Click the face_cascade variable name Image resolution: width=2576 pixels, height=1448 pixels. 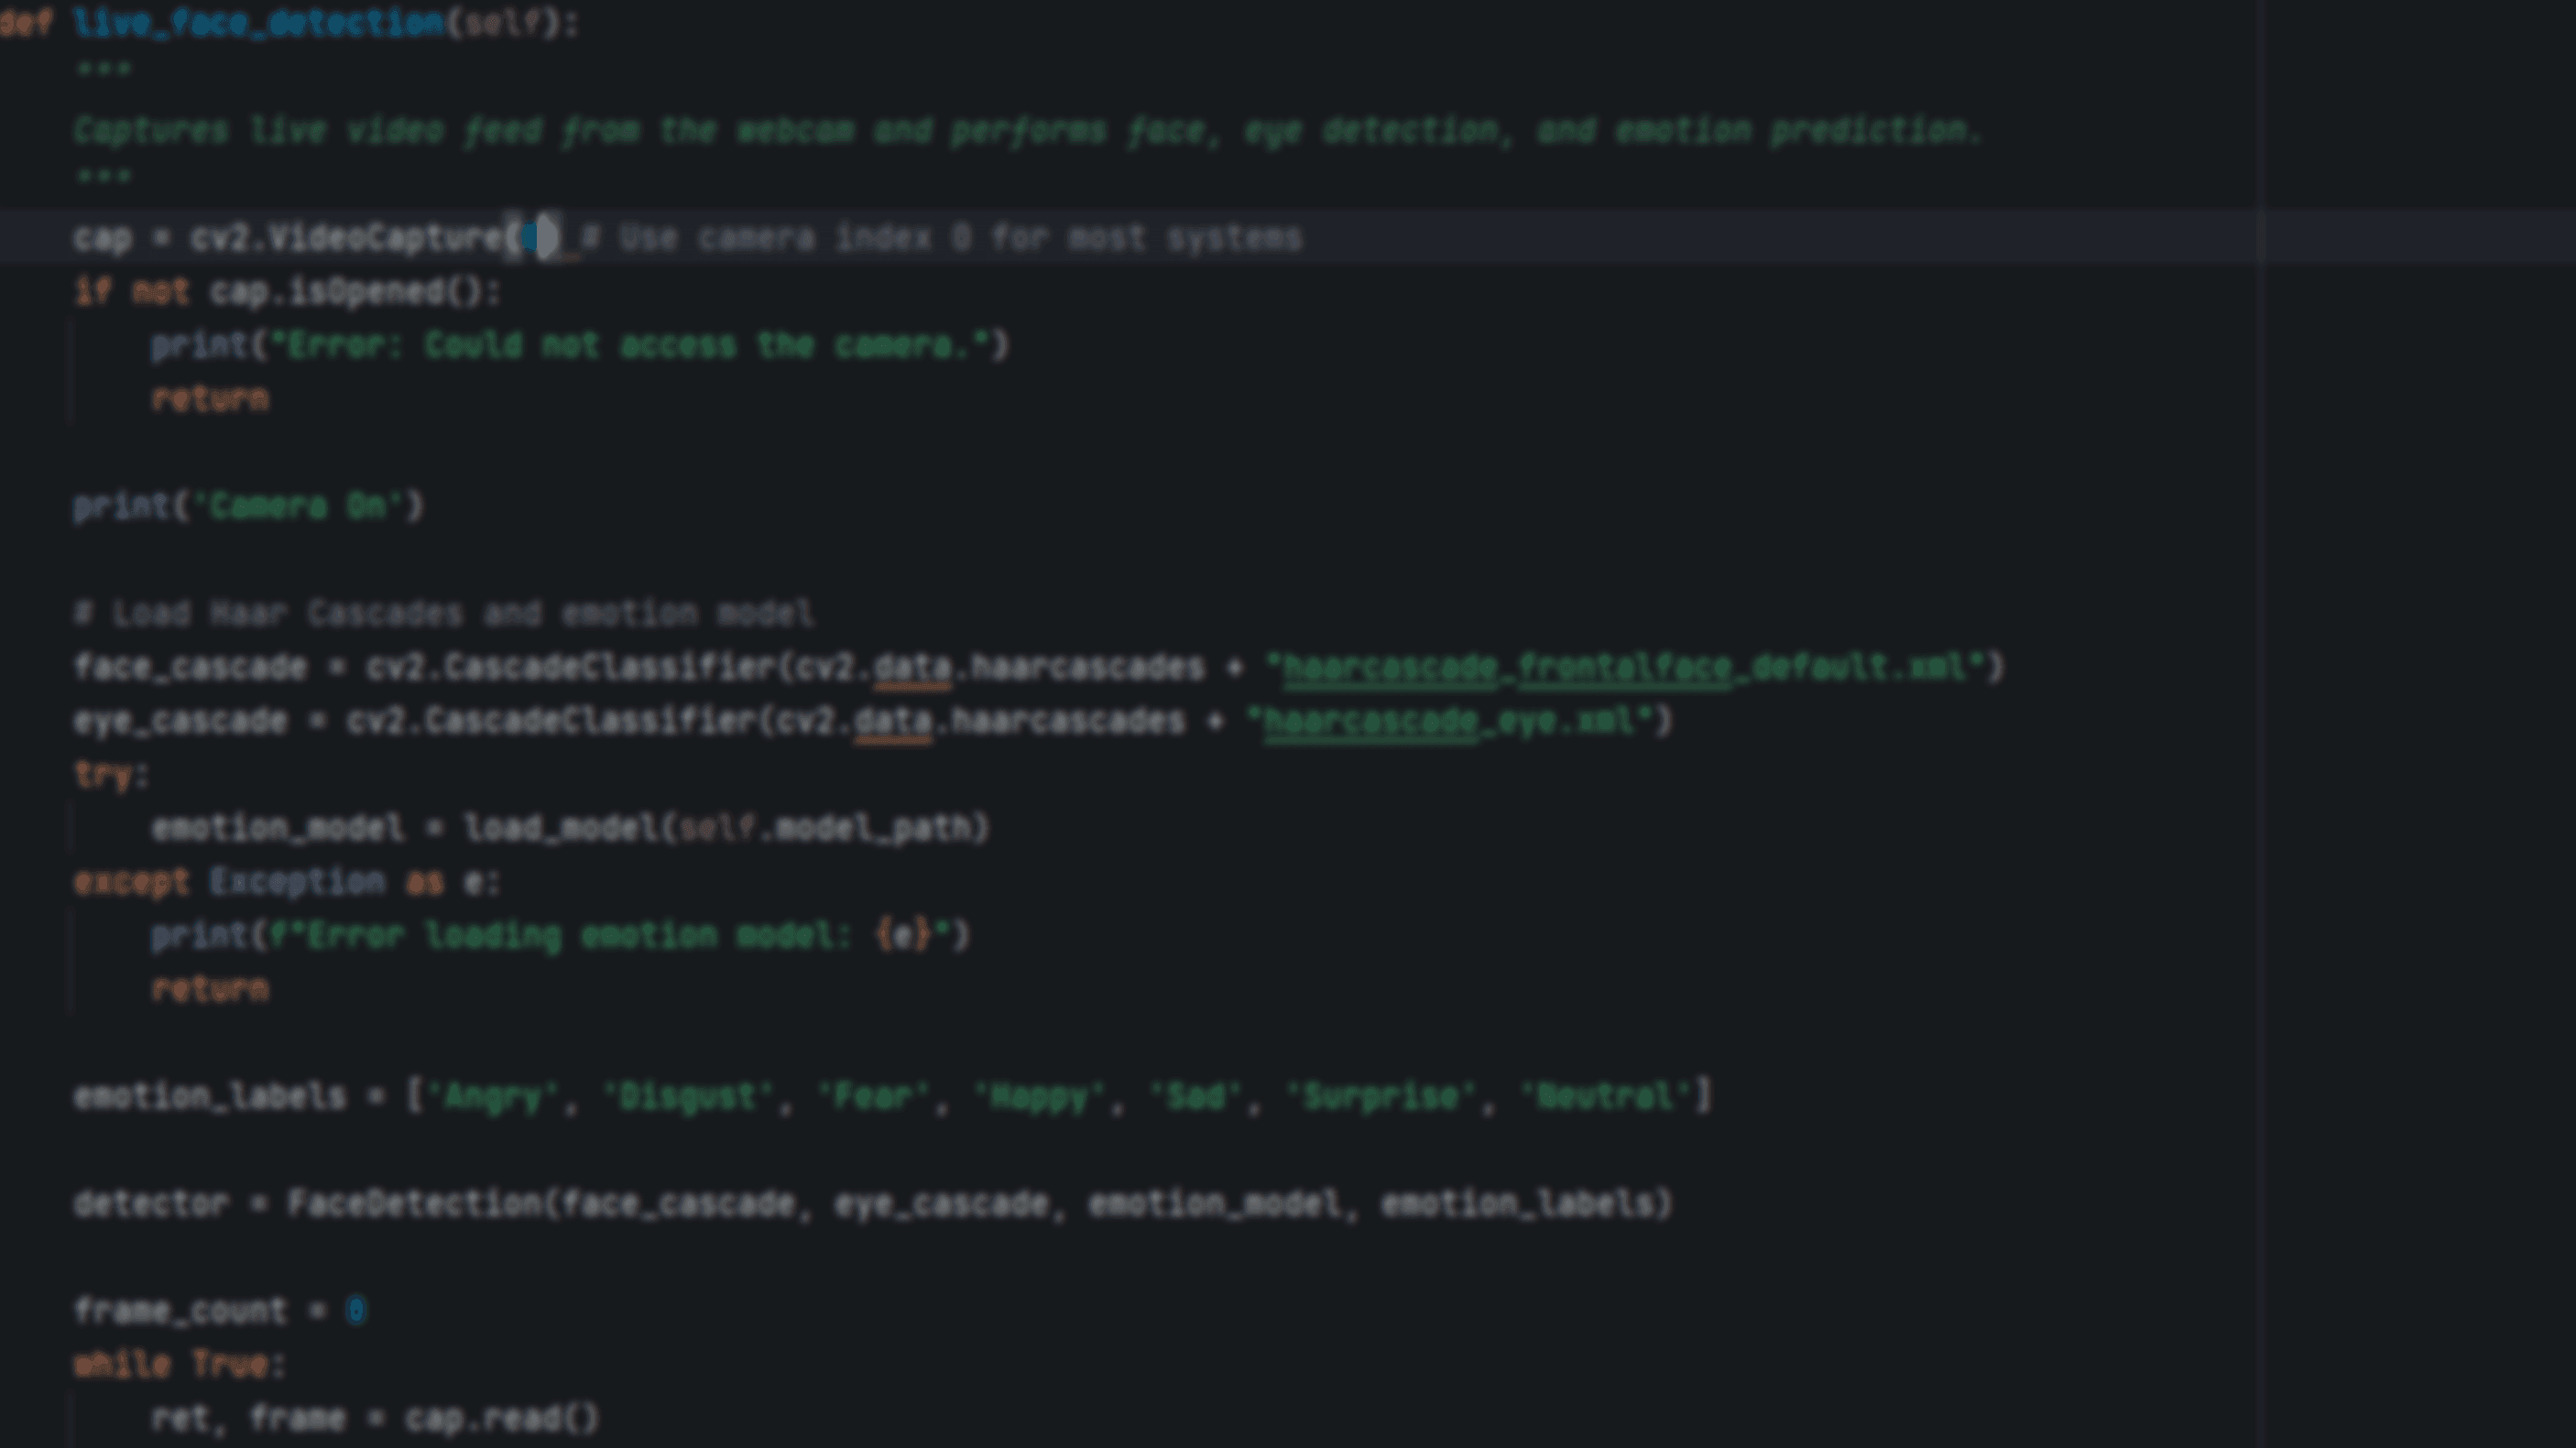(190, 667)
